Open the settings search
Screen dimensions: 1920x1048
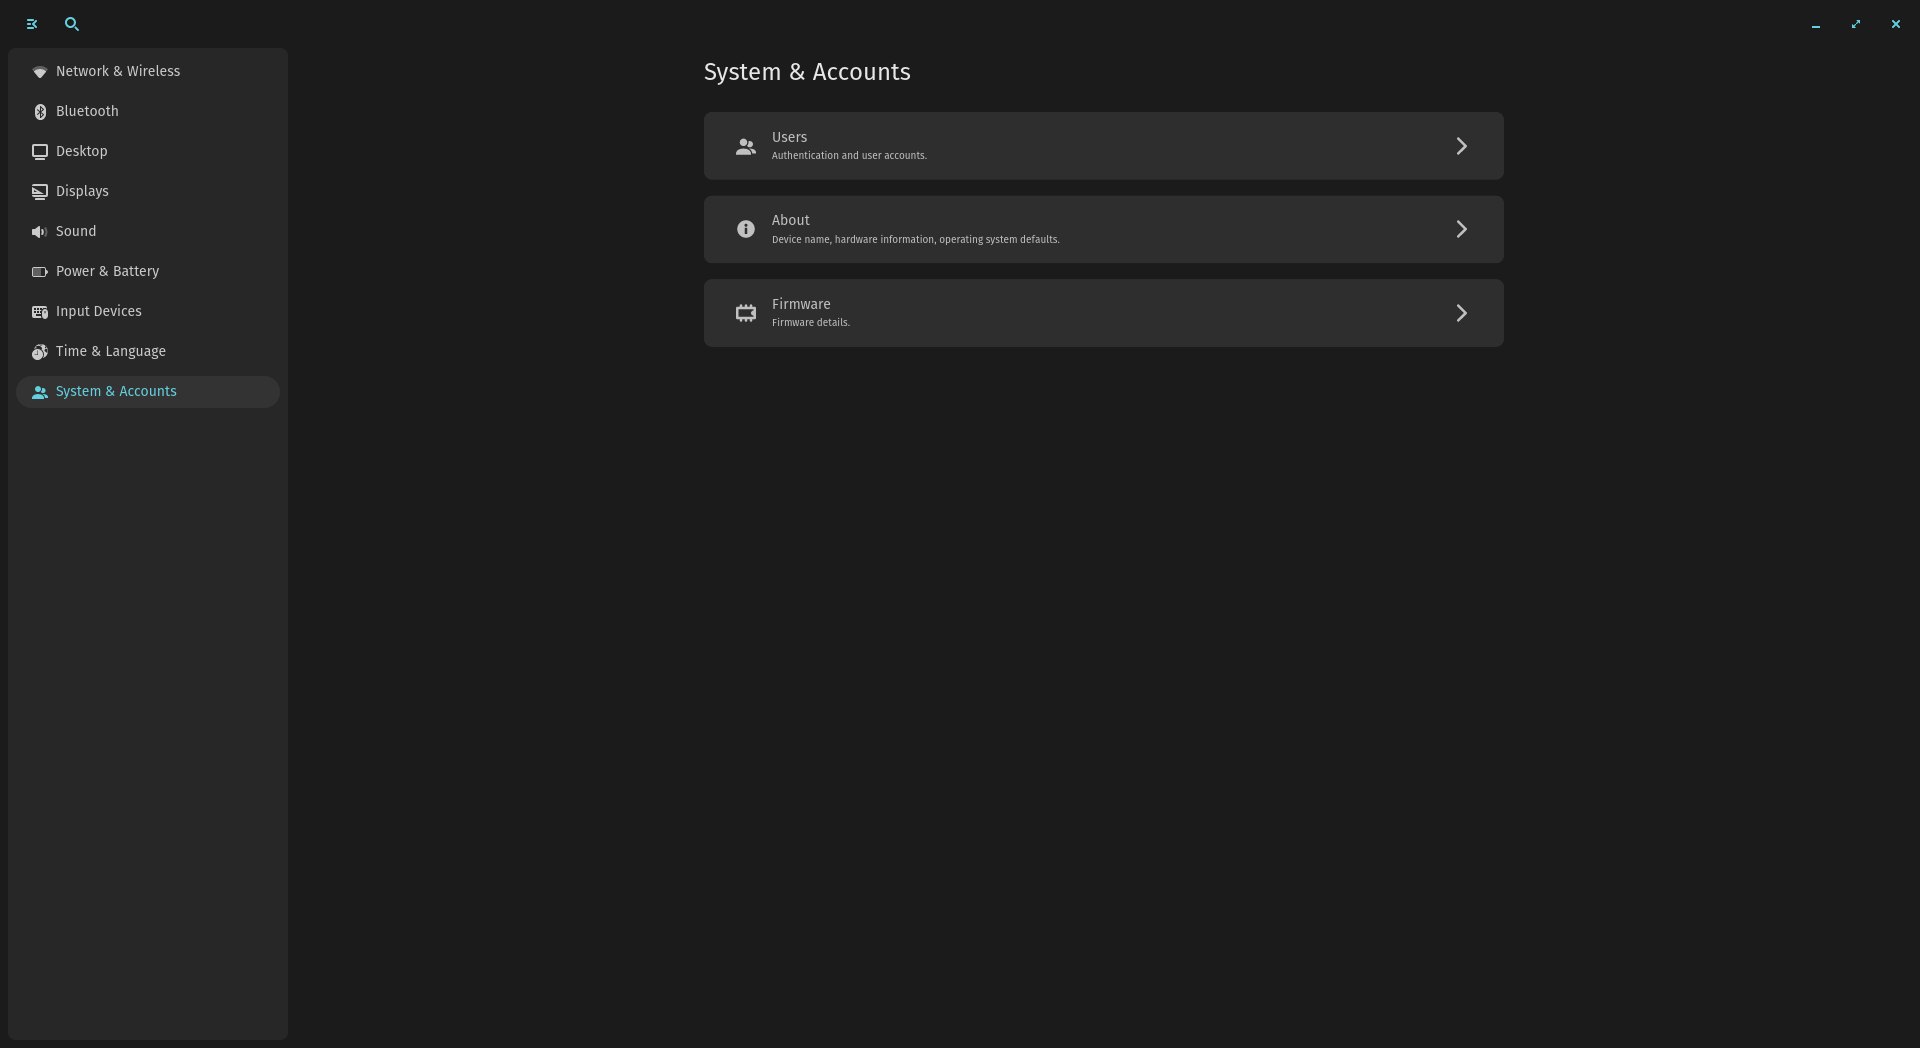click(71, 24)
